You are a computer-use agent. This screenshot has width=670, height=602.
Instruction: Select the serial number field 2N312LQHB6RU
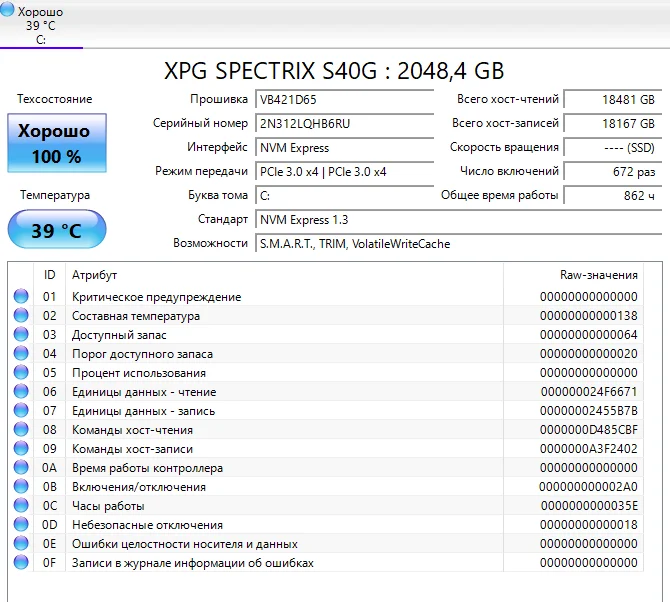pyautogui.click(x=344, y=123)
